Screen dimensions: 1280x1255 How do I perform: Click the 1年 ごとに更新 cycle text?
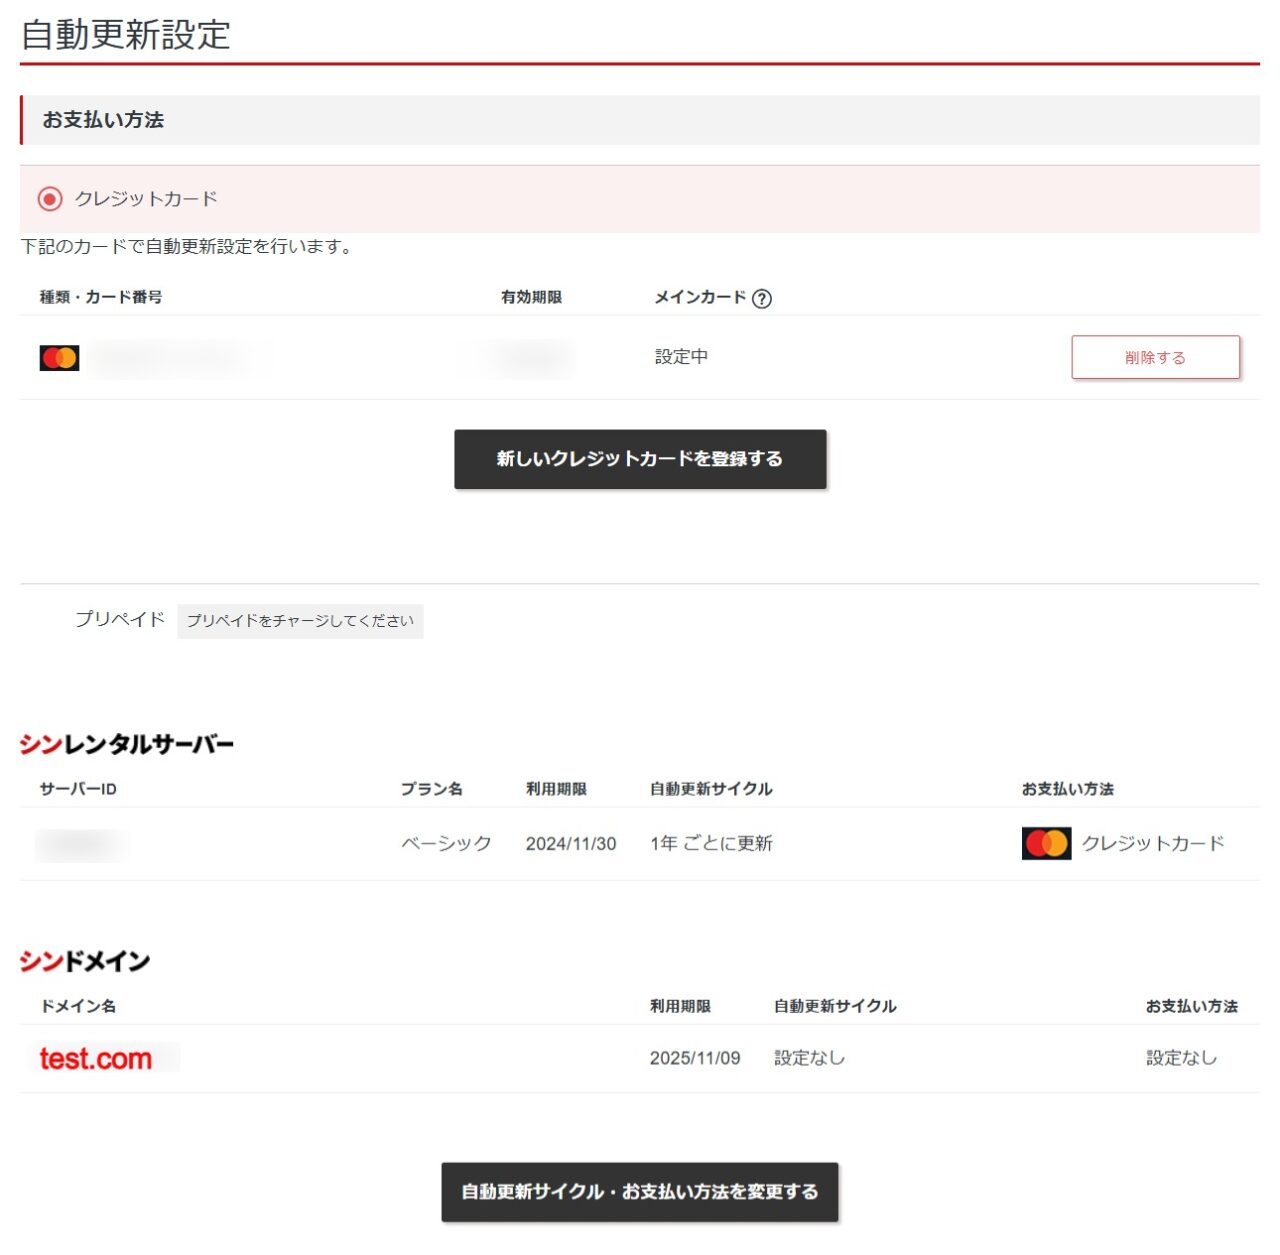coord(711,843)
